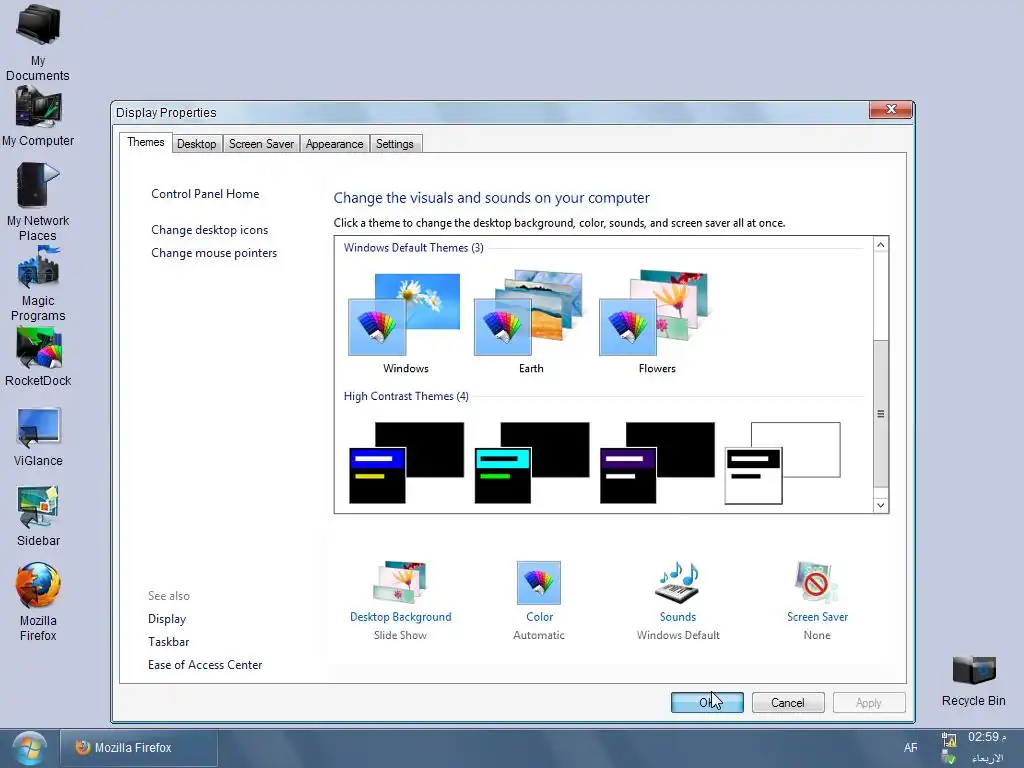Screen dimensions: 1024x768
Task: Open the Recycle Bin
Action: click(x=973, y=680)
